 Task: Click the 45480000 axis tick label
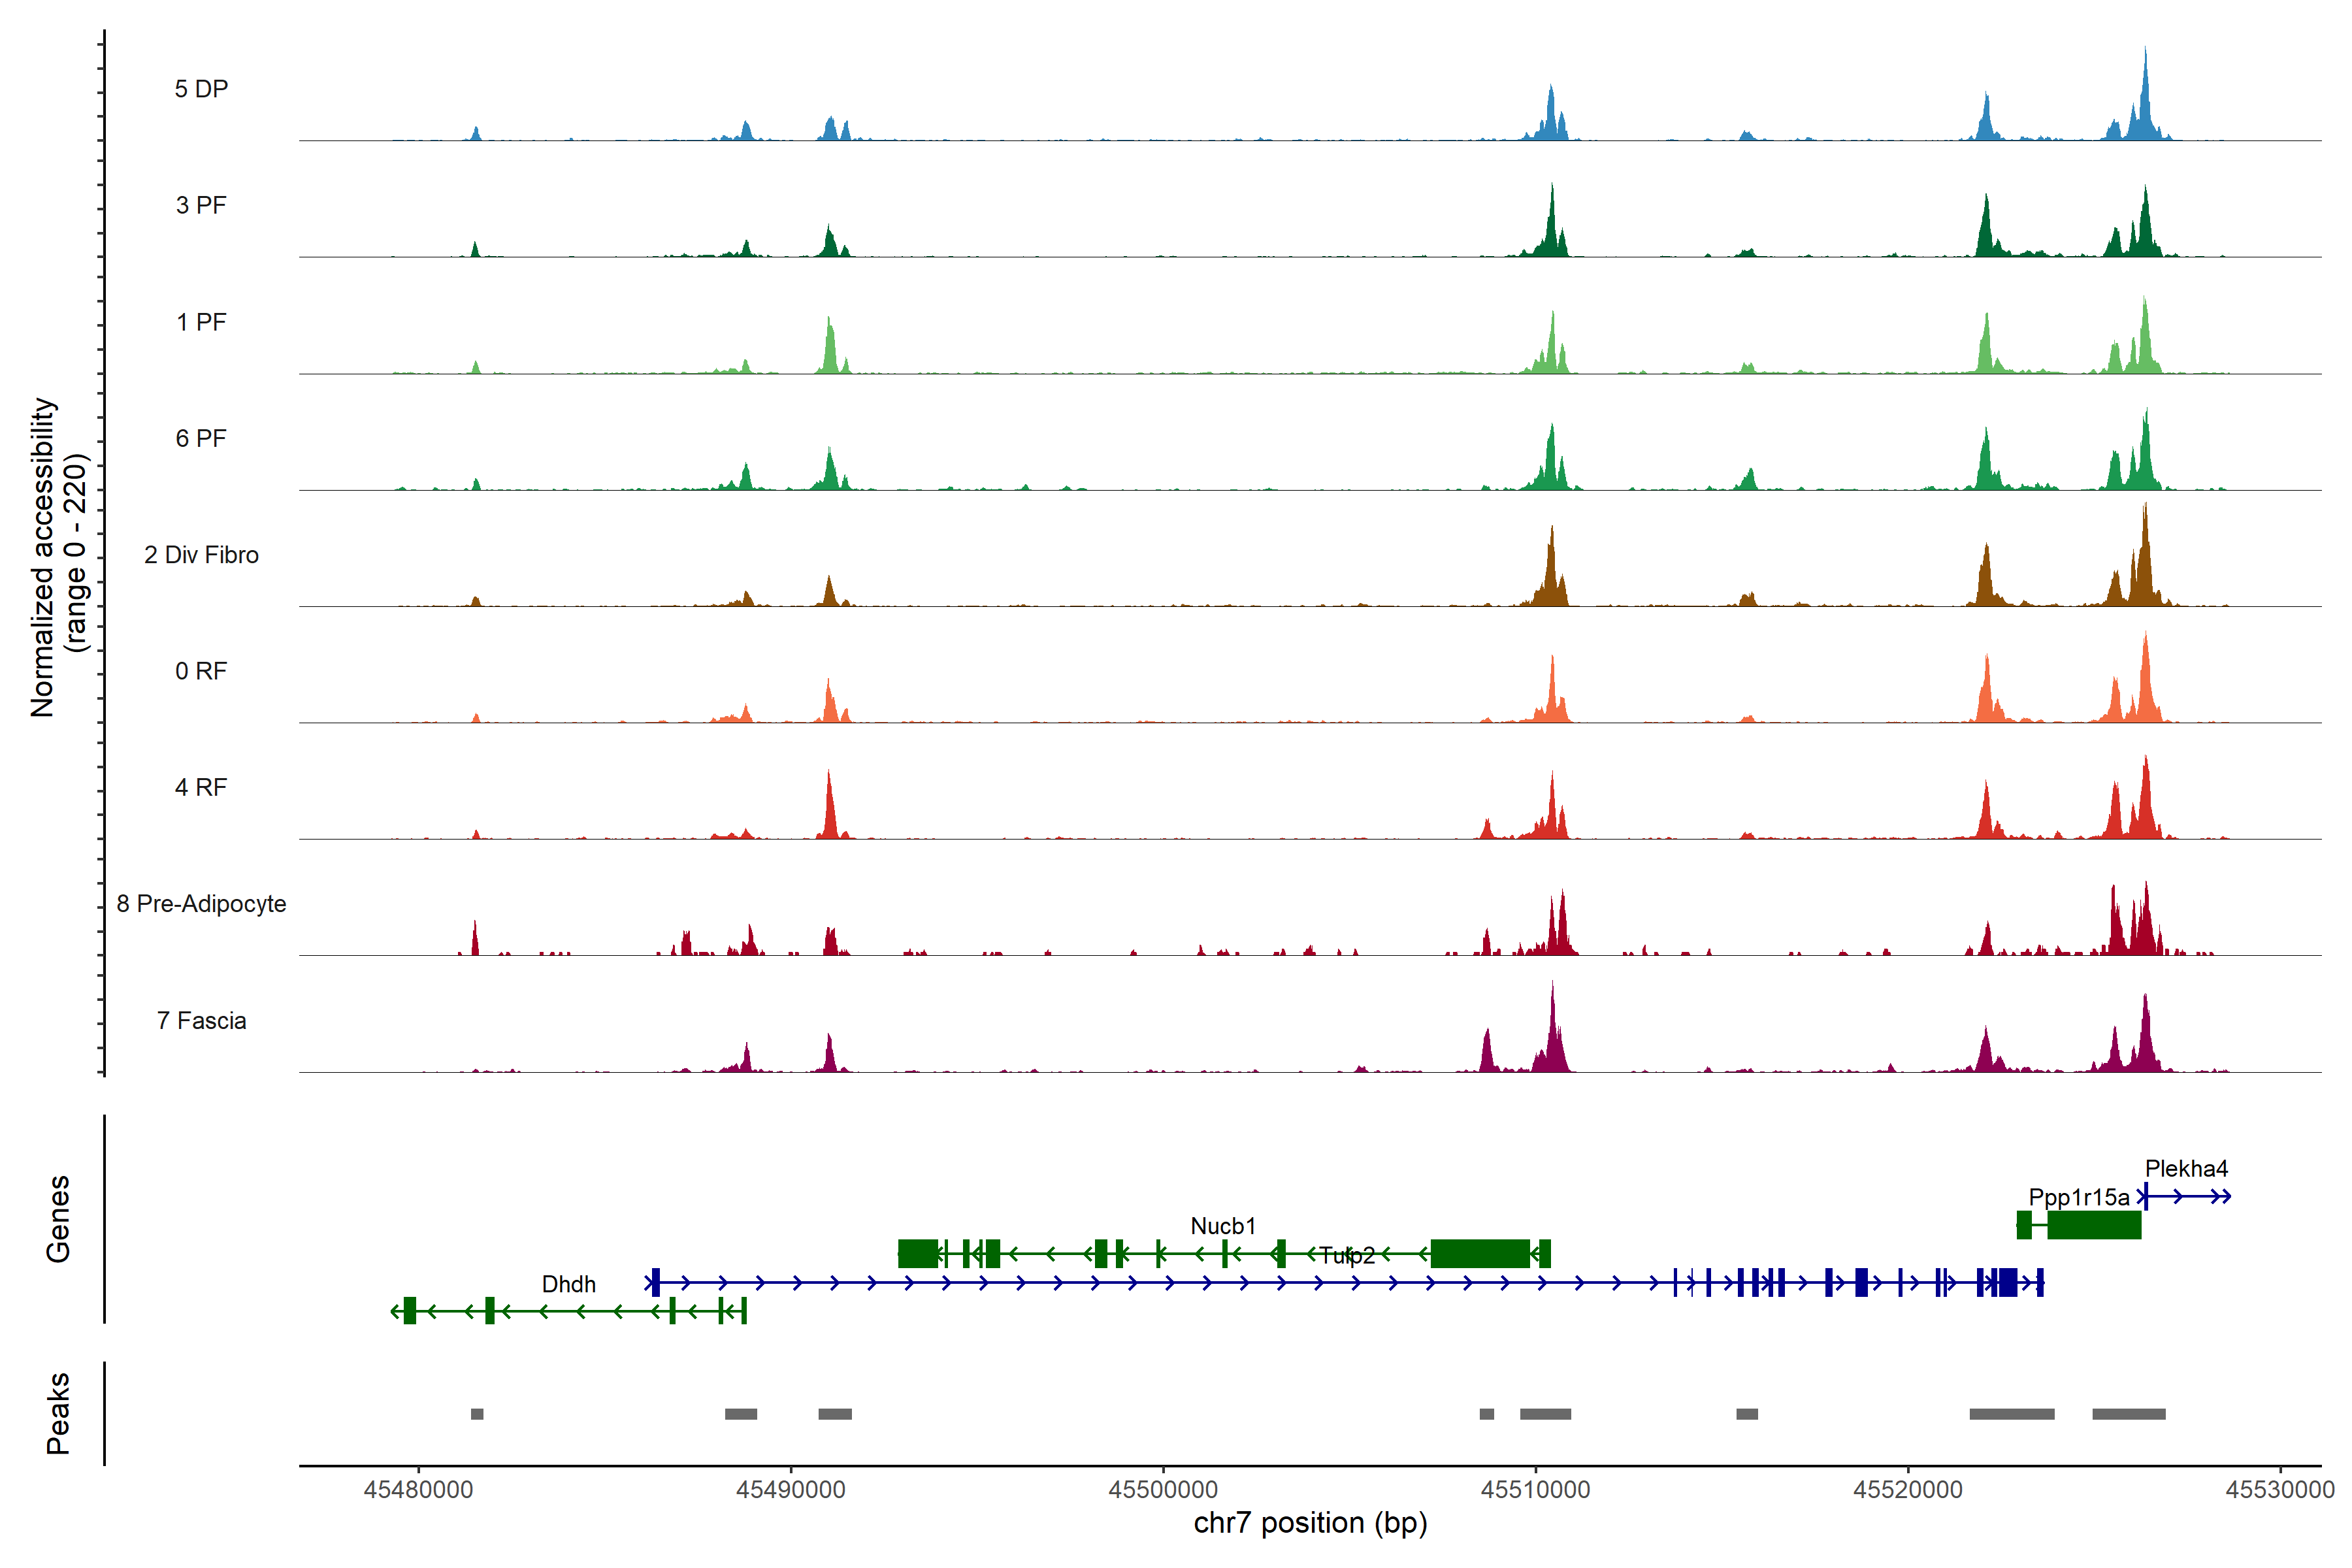(x=418, y=1490)
